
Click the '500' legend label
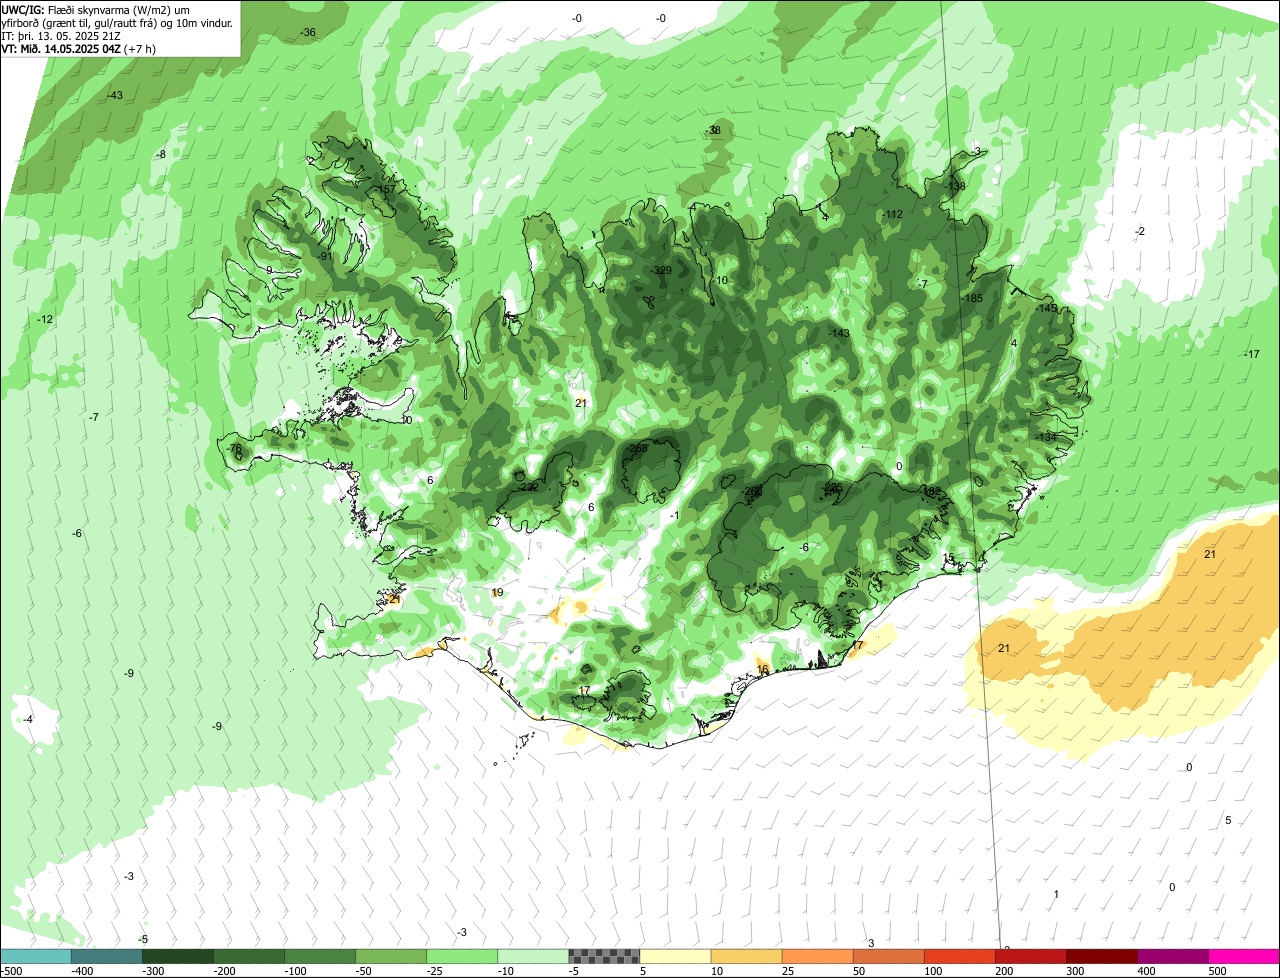(1217, 971)
